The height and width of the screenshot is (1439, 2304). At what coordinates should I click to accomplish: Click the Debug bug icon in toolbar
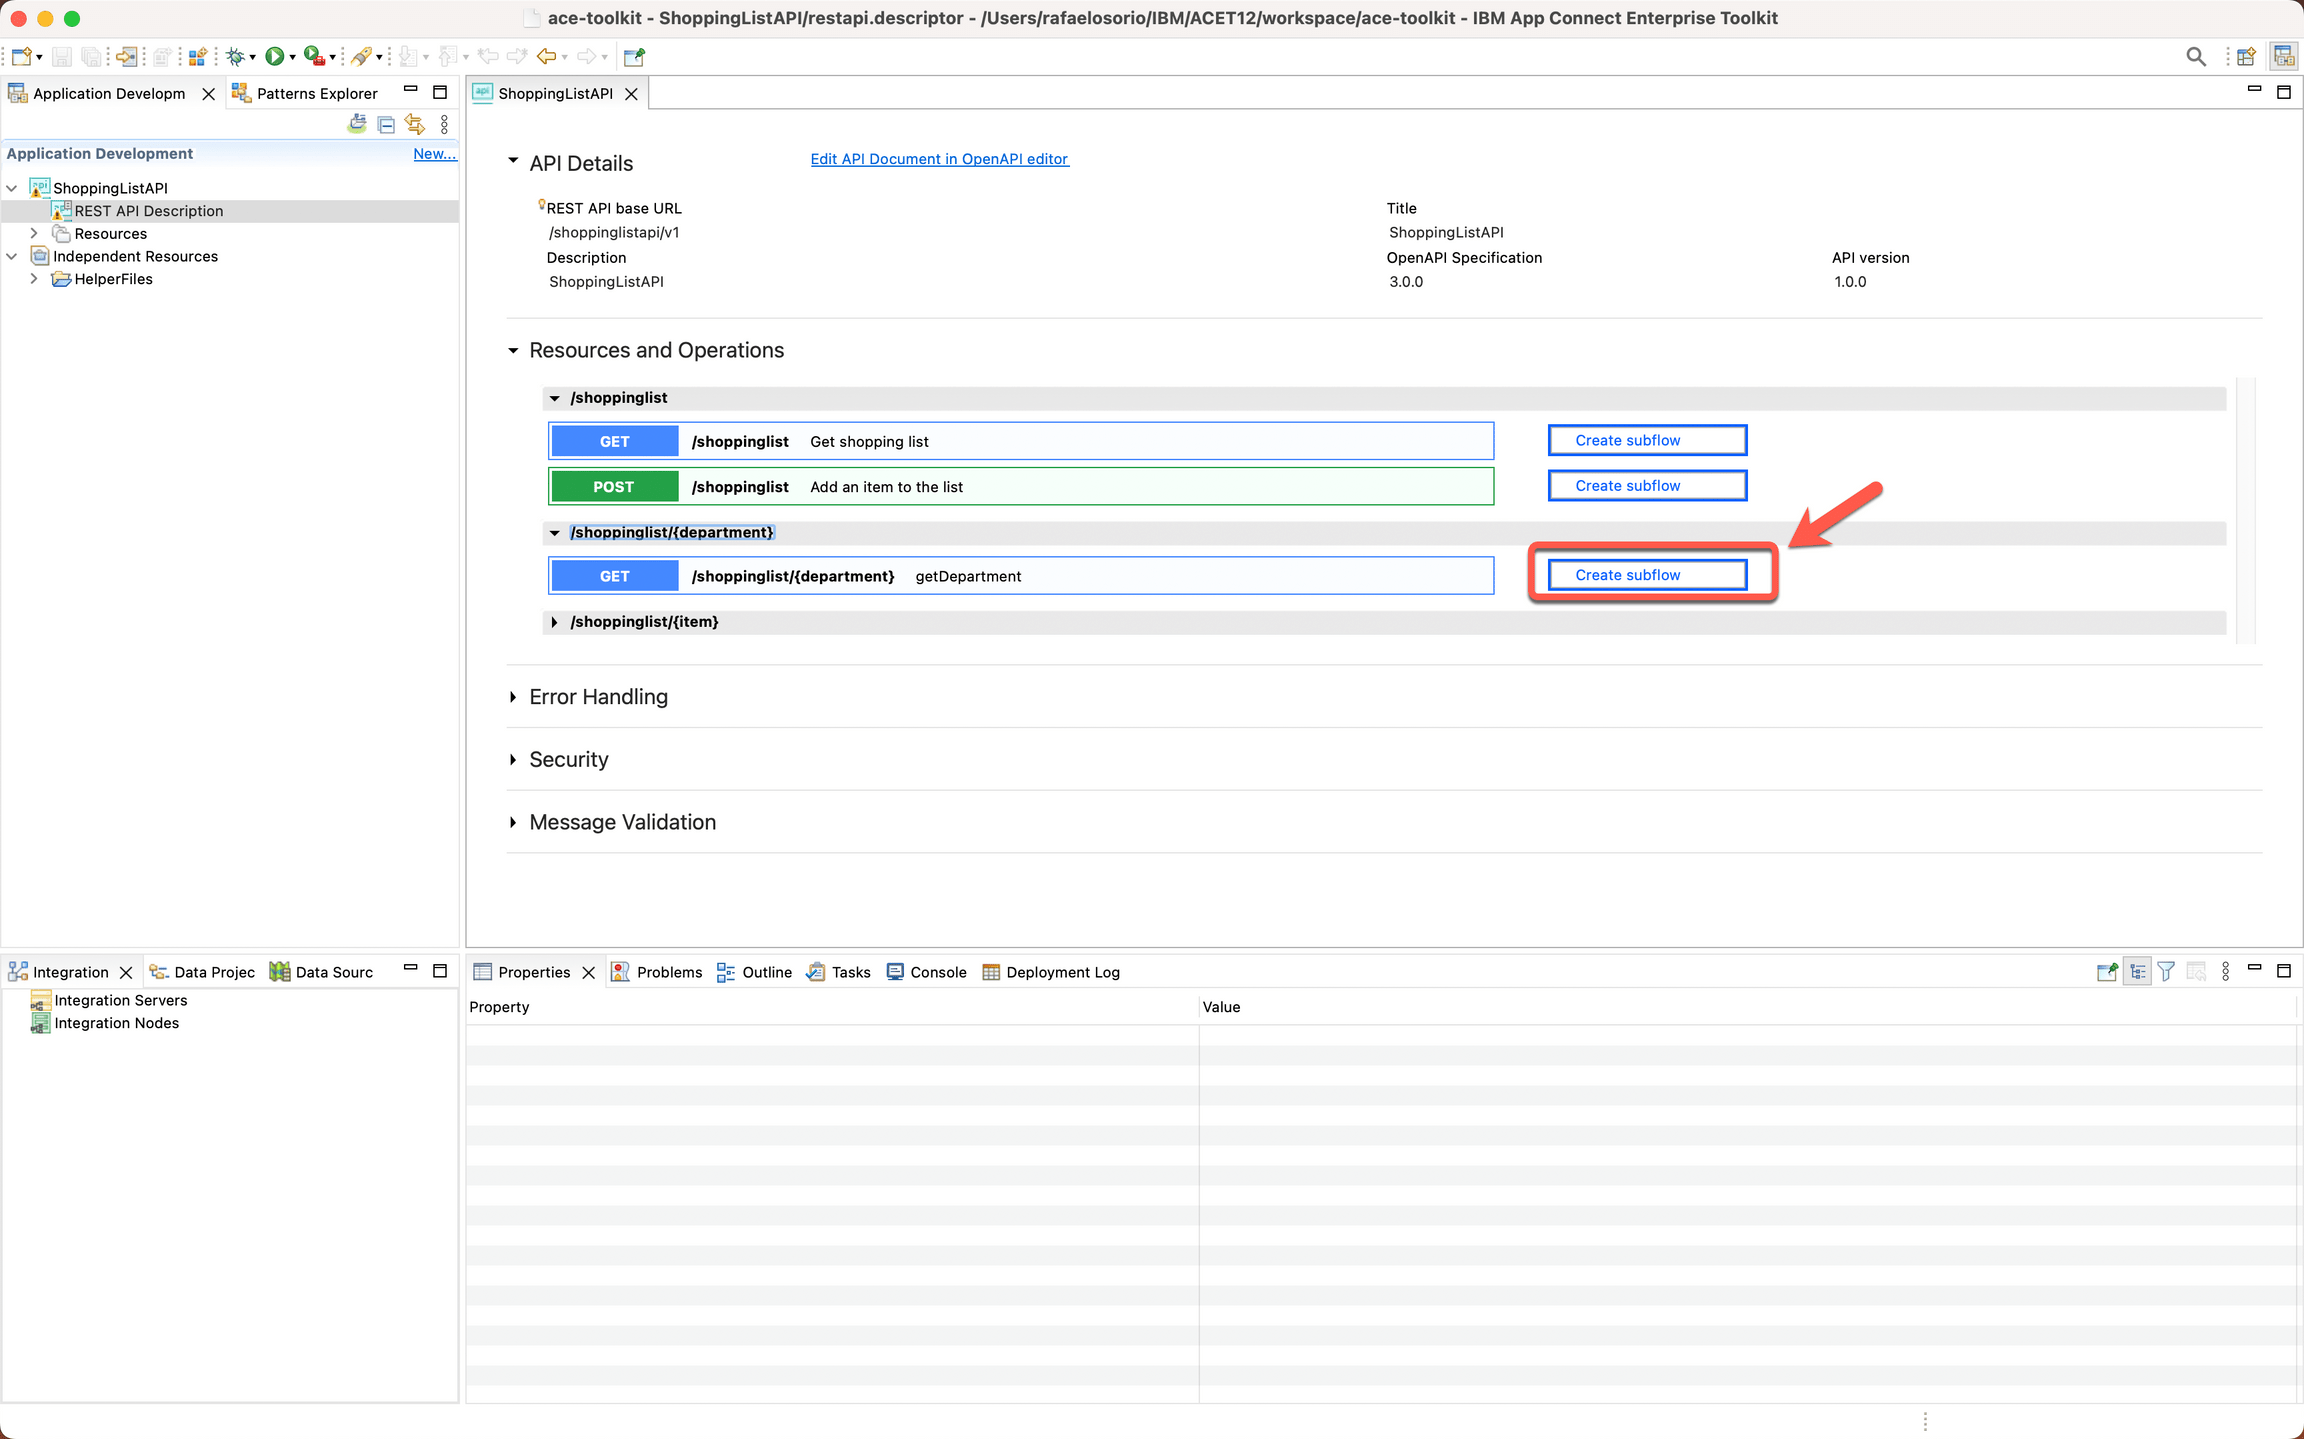(235, 57)
